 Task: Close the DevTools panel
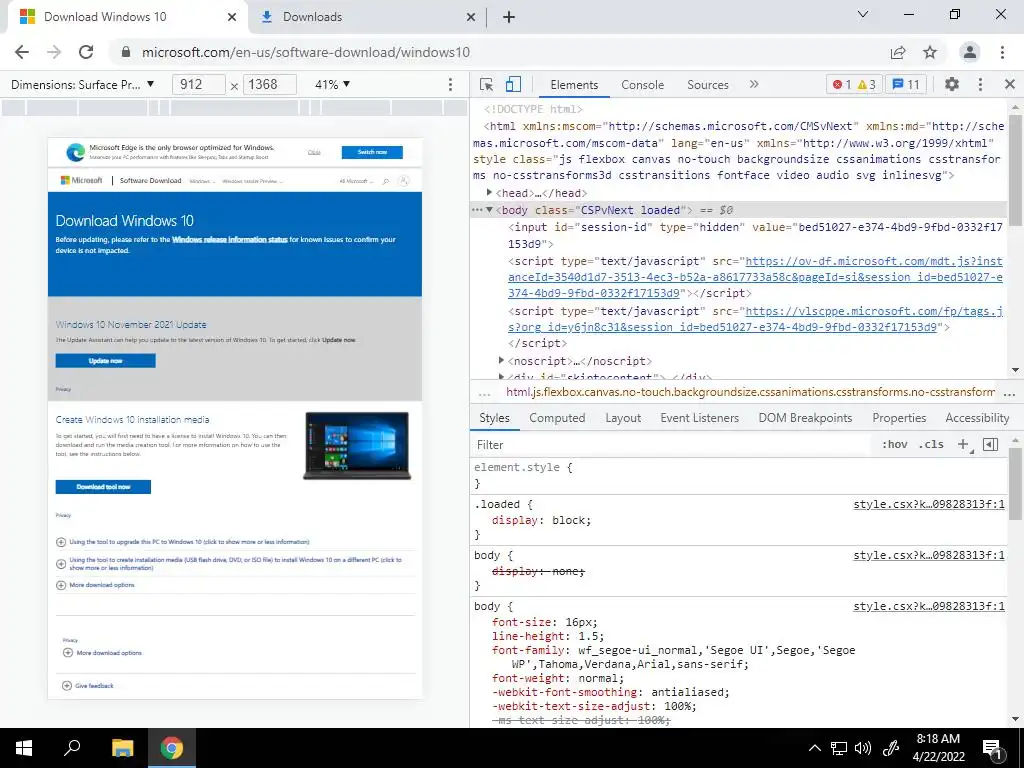1010,84
